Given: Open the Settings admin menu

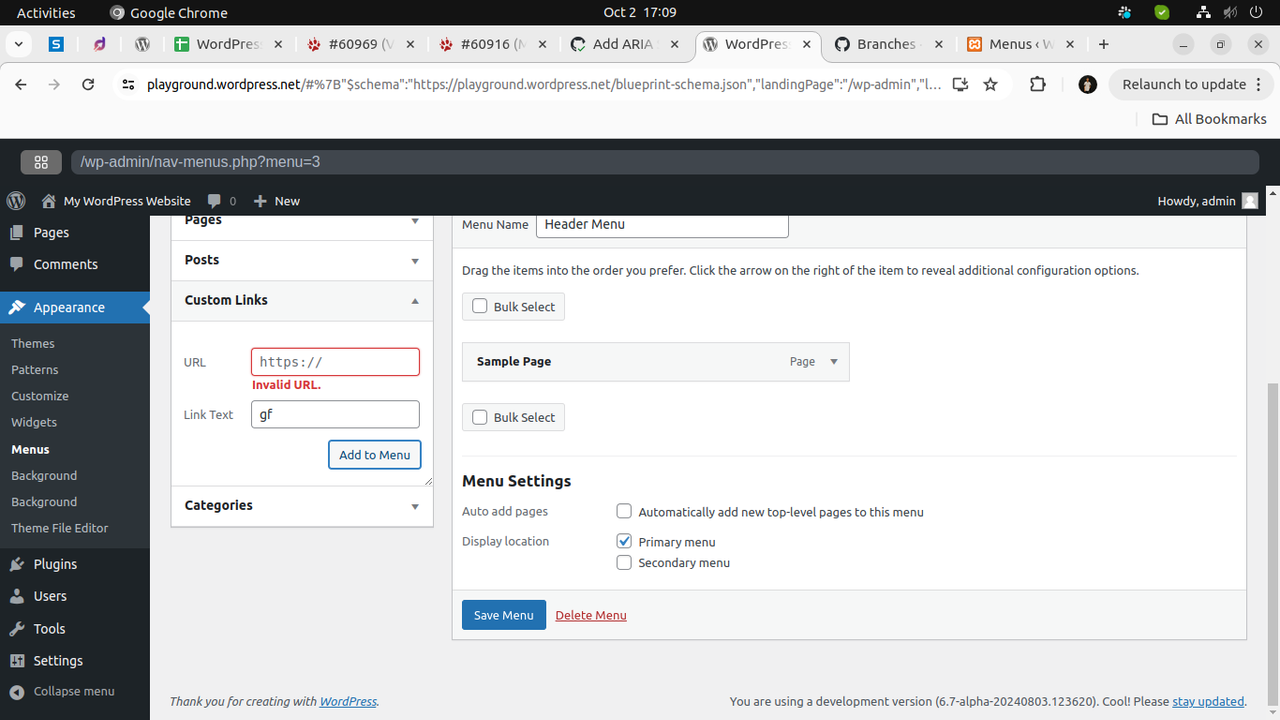Looking at the screenshot, I should tap(75, 661).
